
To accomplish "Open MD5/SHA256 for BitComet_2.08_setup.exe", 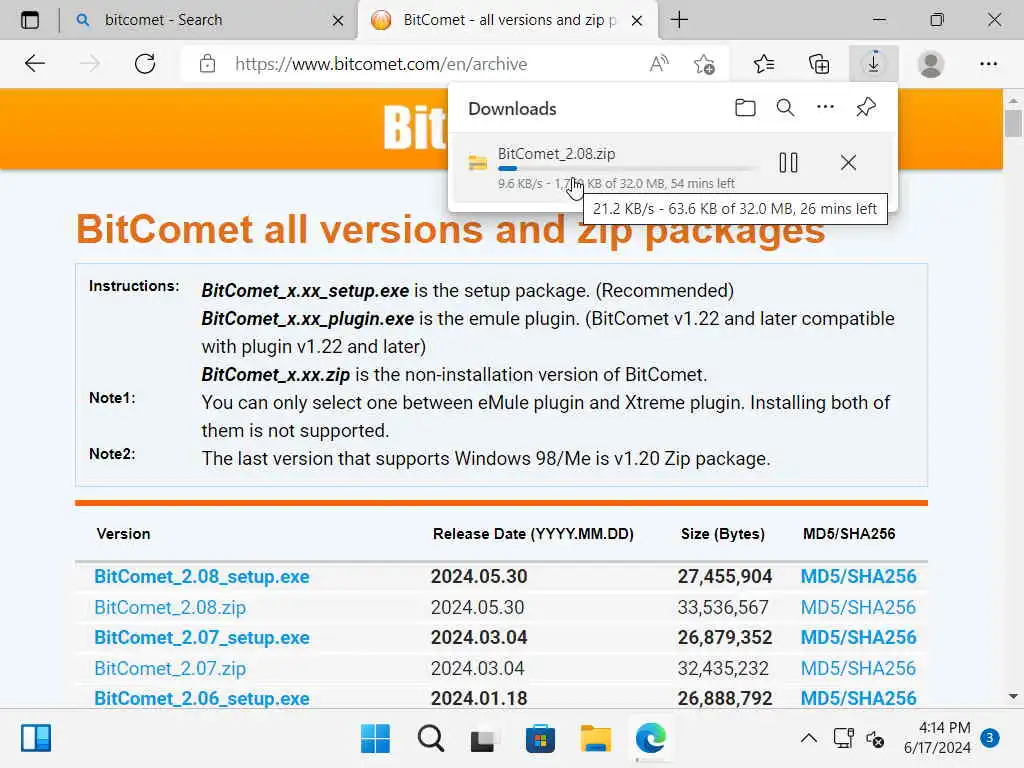I will (858, 577).
